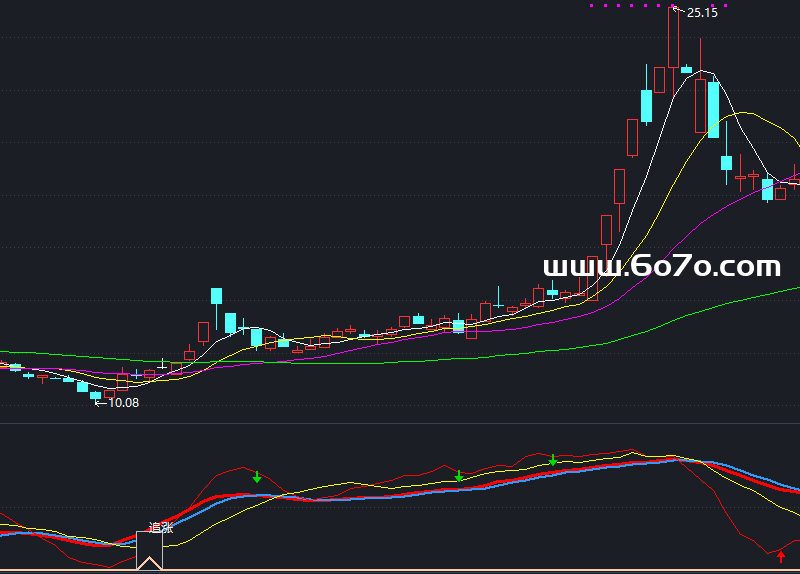Select the large cyan candle right of the peak

pos(713,109)
